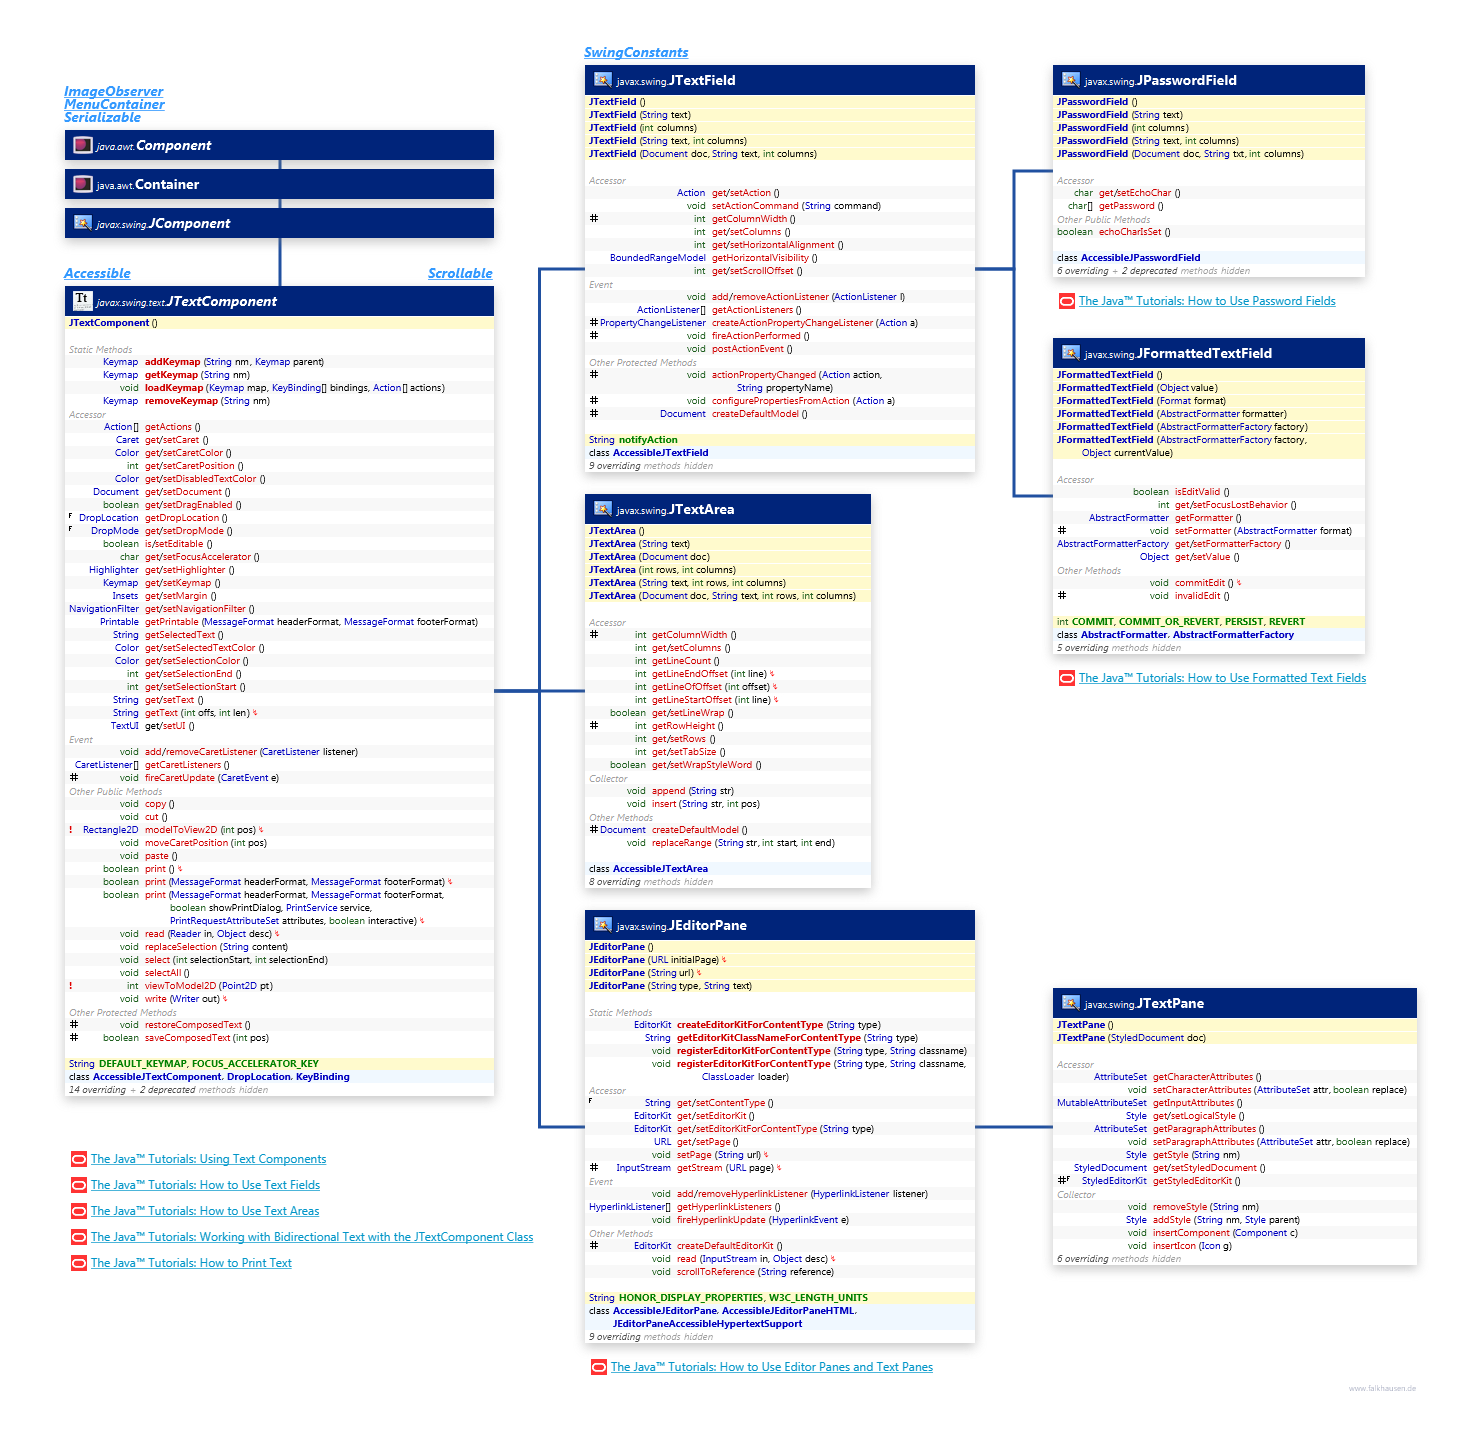Open tutorial Using Text Components
The image size is (1473, 1434).
pyautogui.click(x=208, y=1159)
